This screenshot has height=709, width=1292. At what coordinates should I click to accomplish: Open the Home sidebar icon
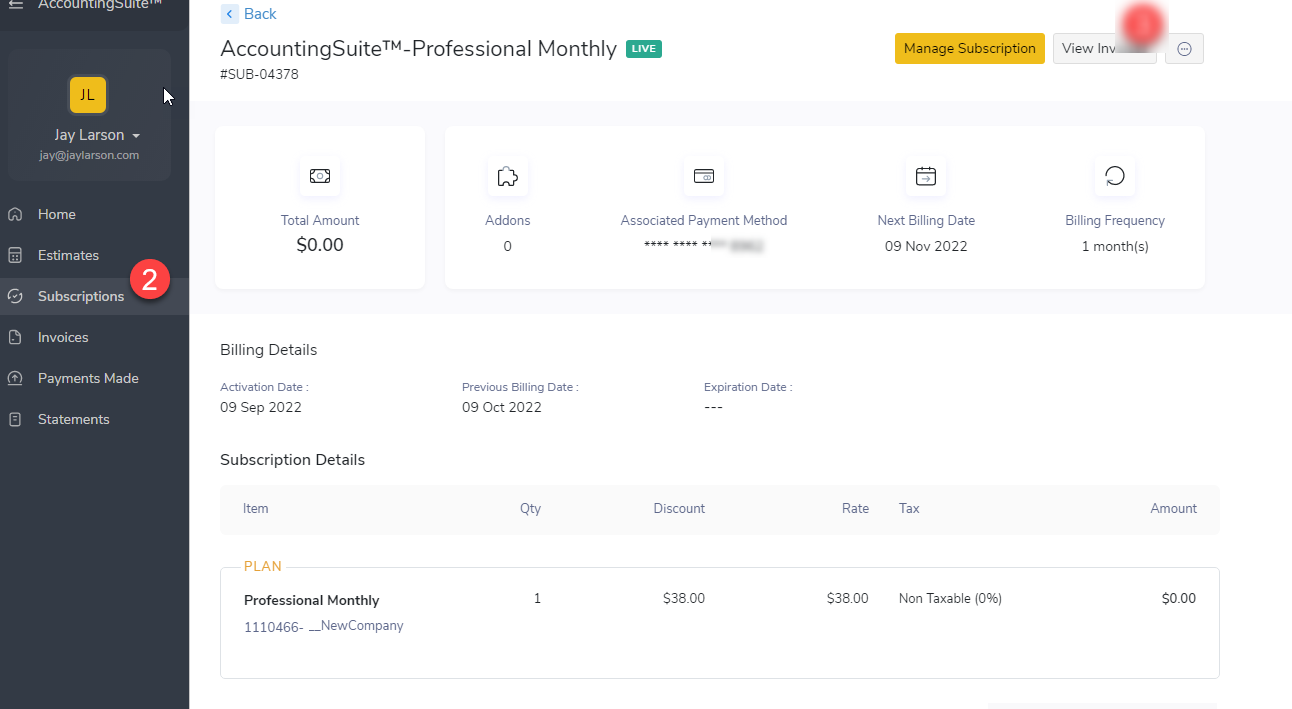(15, 214)
